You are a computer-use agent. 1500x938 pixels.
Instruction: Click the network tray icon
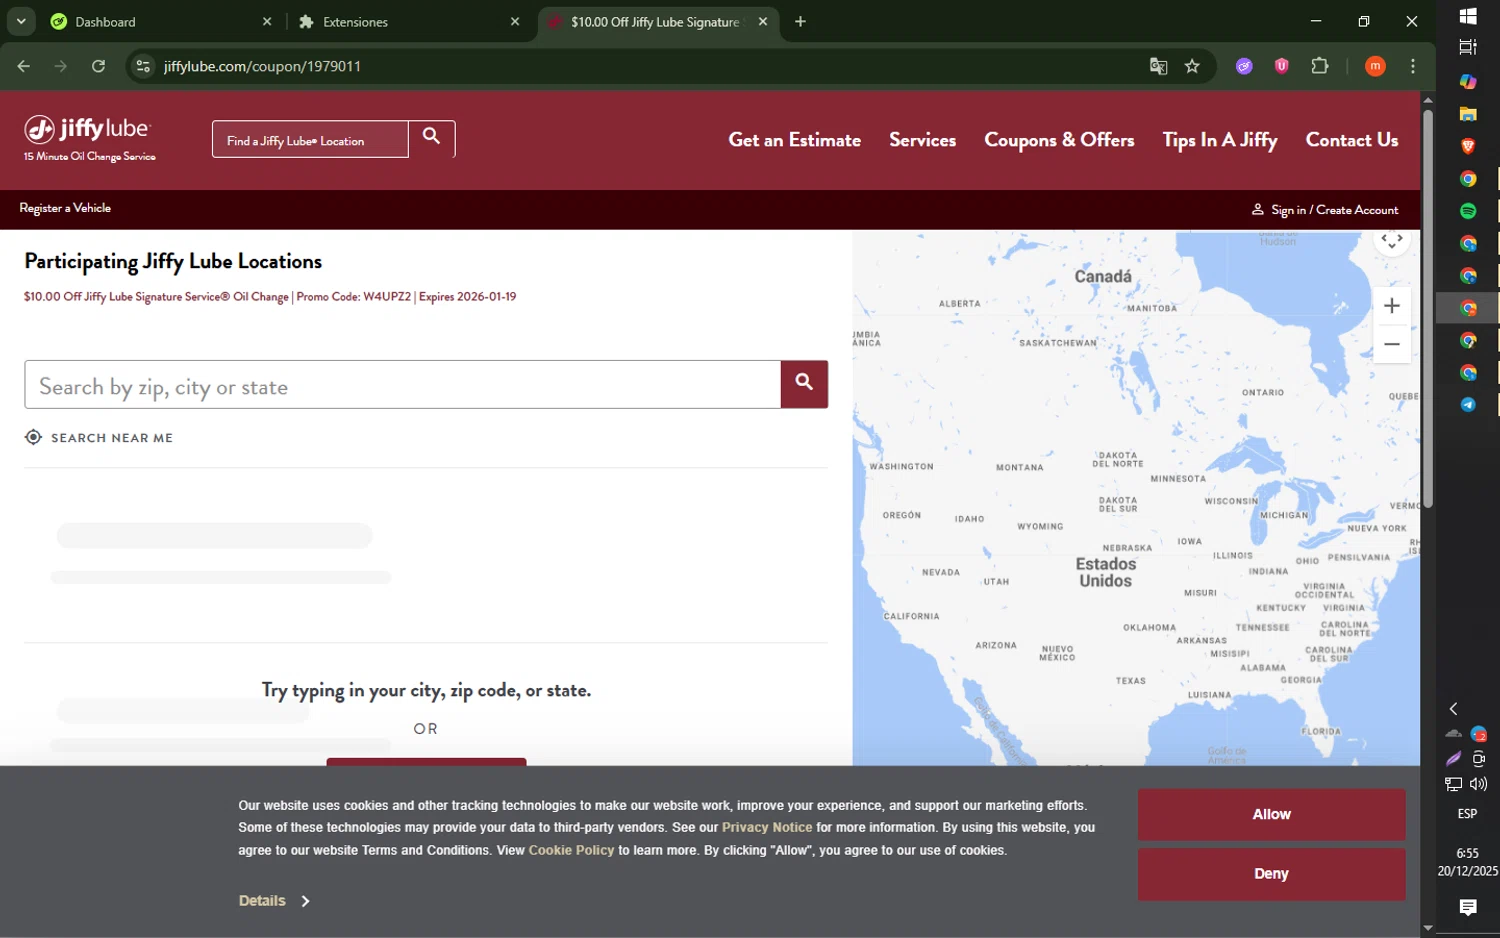point(1454,784)
